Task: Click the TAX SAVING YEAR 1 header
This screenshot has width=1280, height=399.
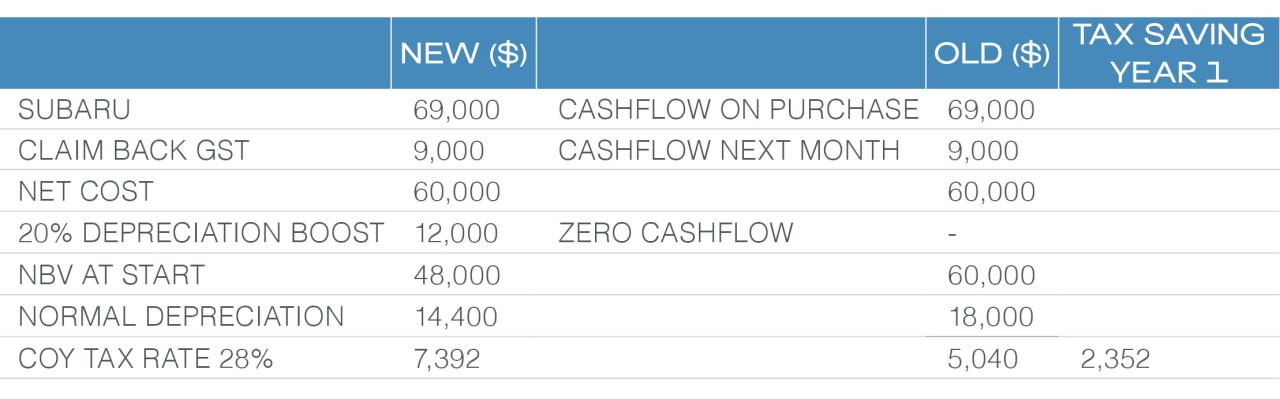Action: [x=1168, y=53]
